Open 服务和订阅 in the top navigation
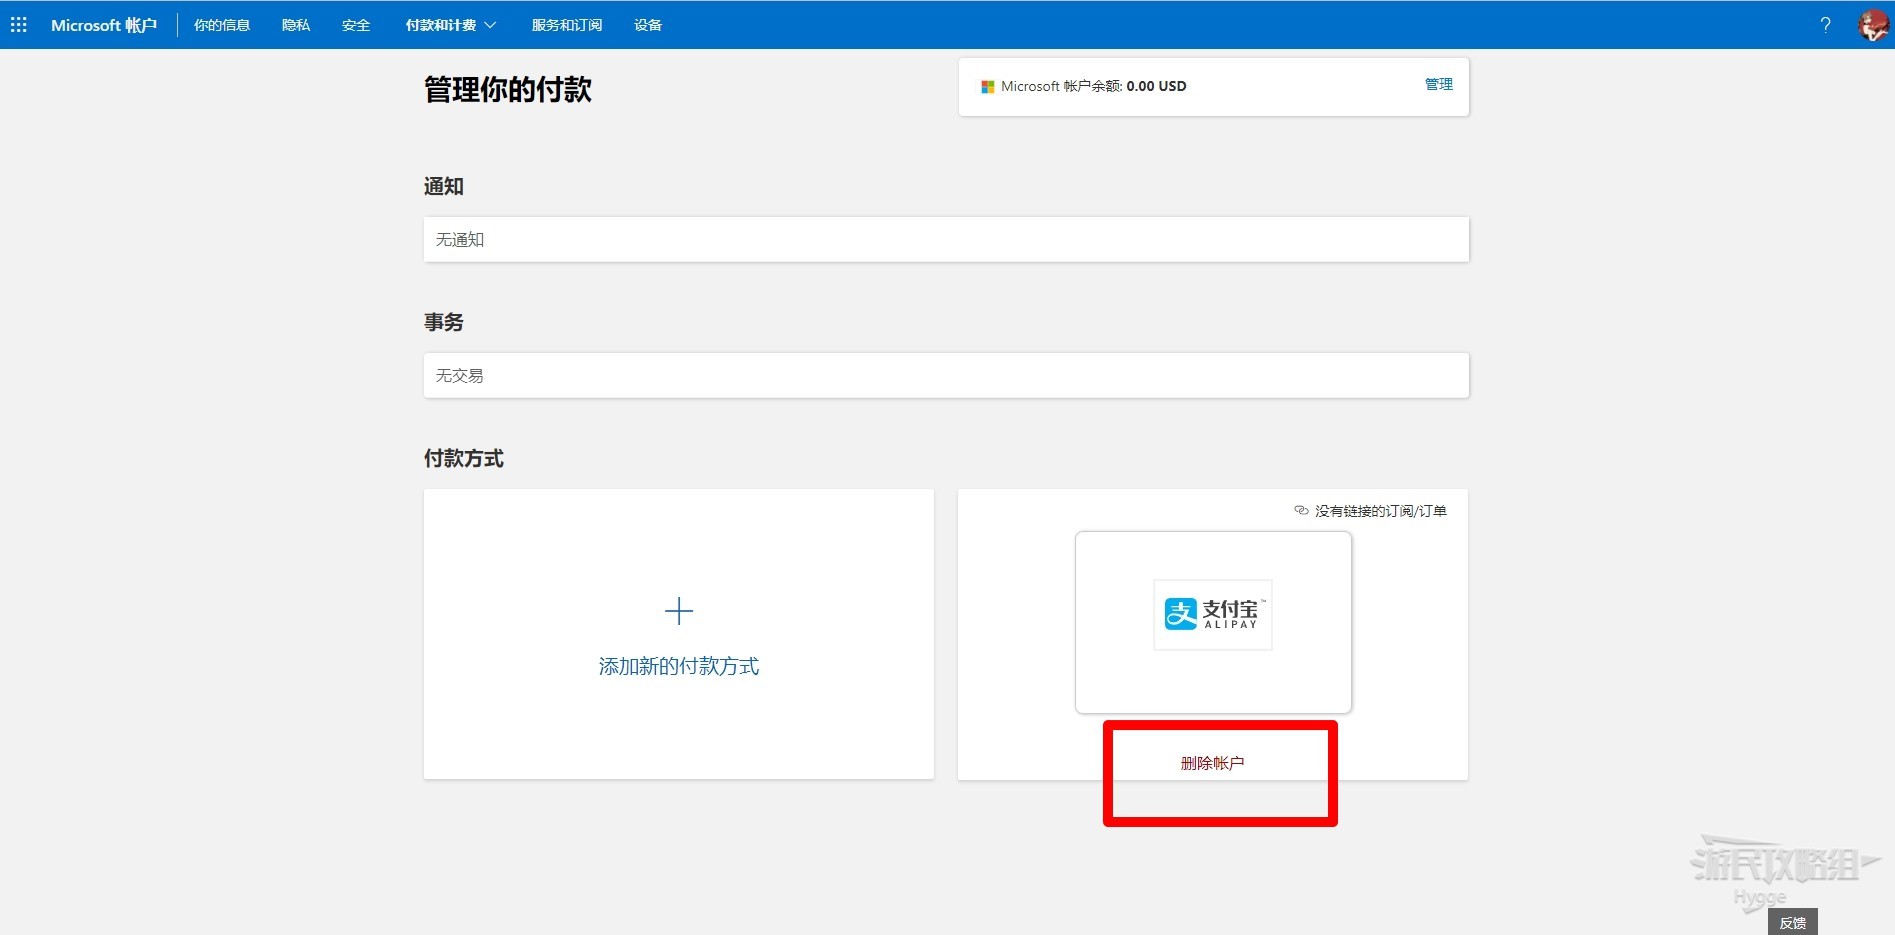 coord(567,25)
